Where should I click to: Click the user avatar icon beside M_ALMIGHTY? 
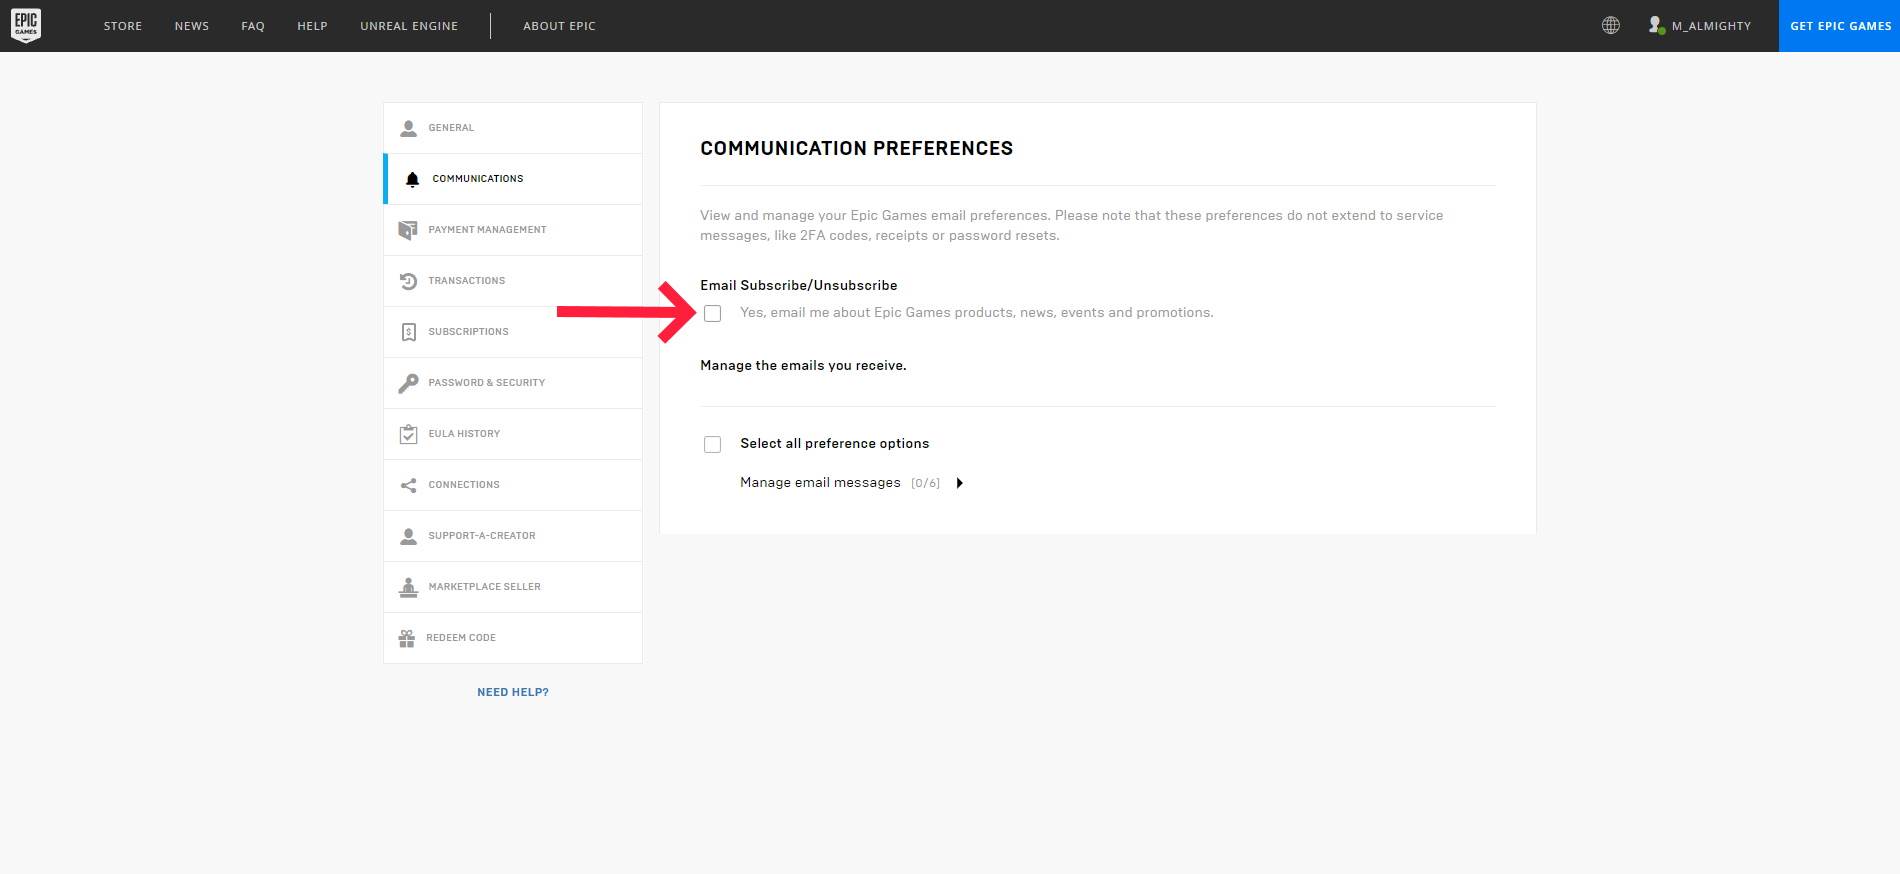(1655, 26)
